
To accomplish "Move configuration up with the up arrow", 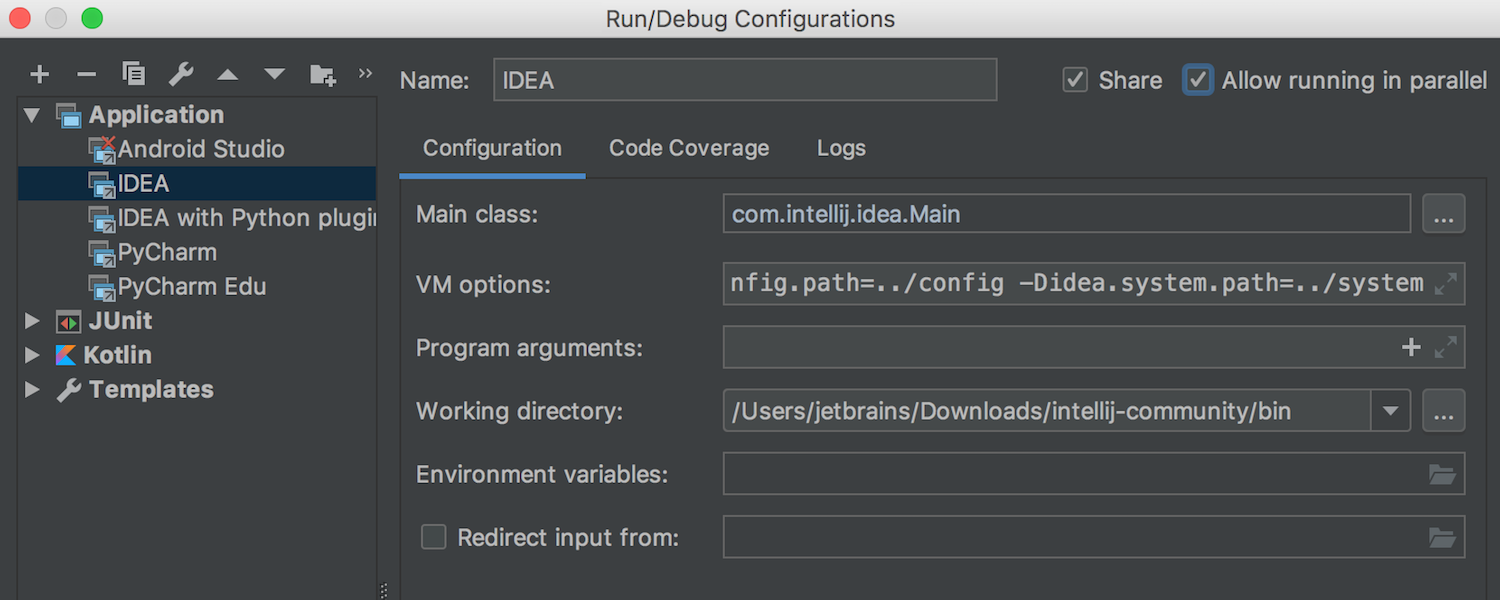I will (228, 74).
